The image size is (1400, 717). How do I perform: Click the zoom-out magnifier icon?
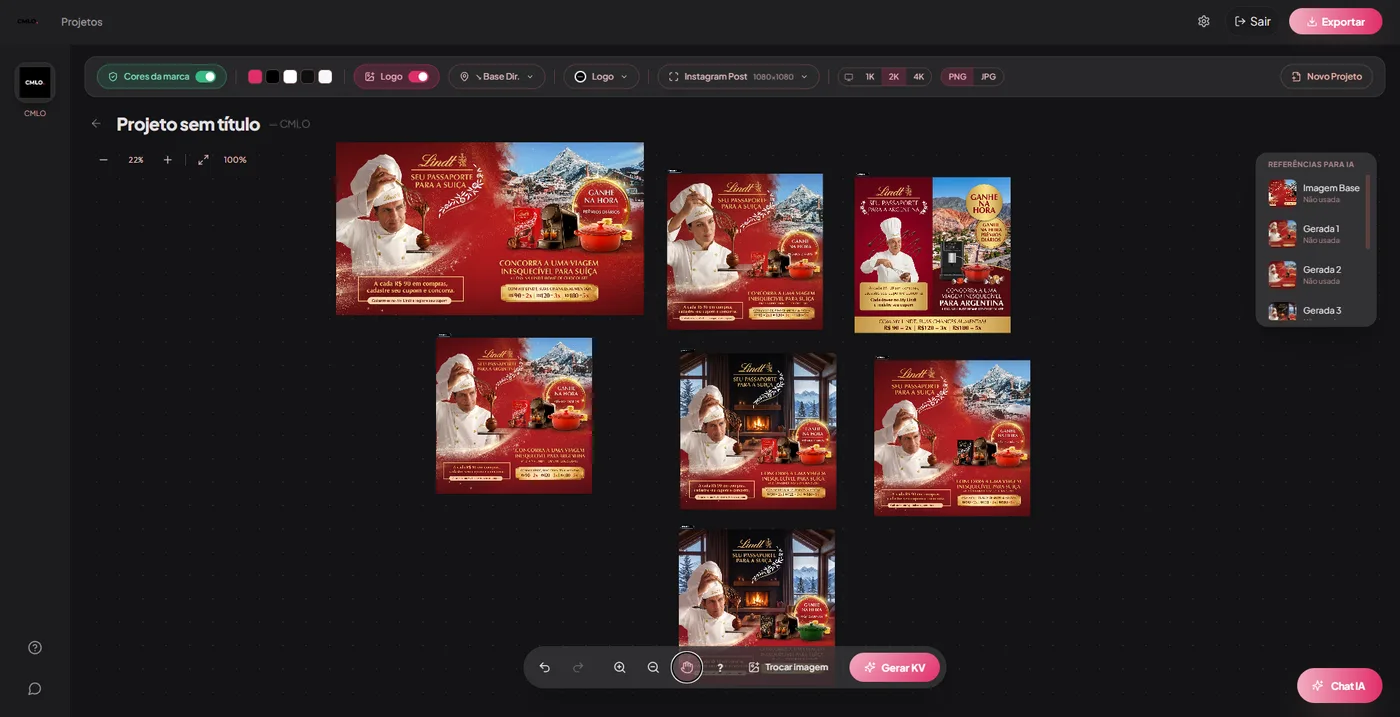(653, 667)
